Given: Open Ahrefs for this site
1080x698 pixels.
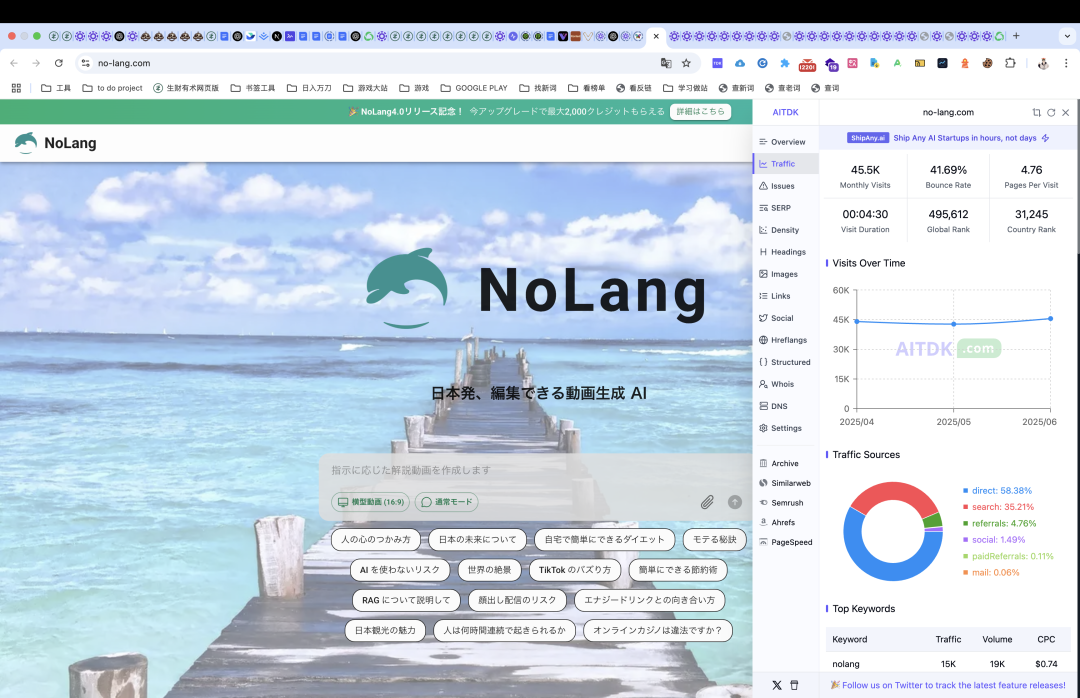Looking at the screenshot, I should click(777, 523).
